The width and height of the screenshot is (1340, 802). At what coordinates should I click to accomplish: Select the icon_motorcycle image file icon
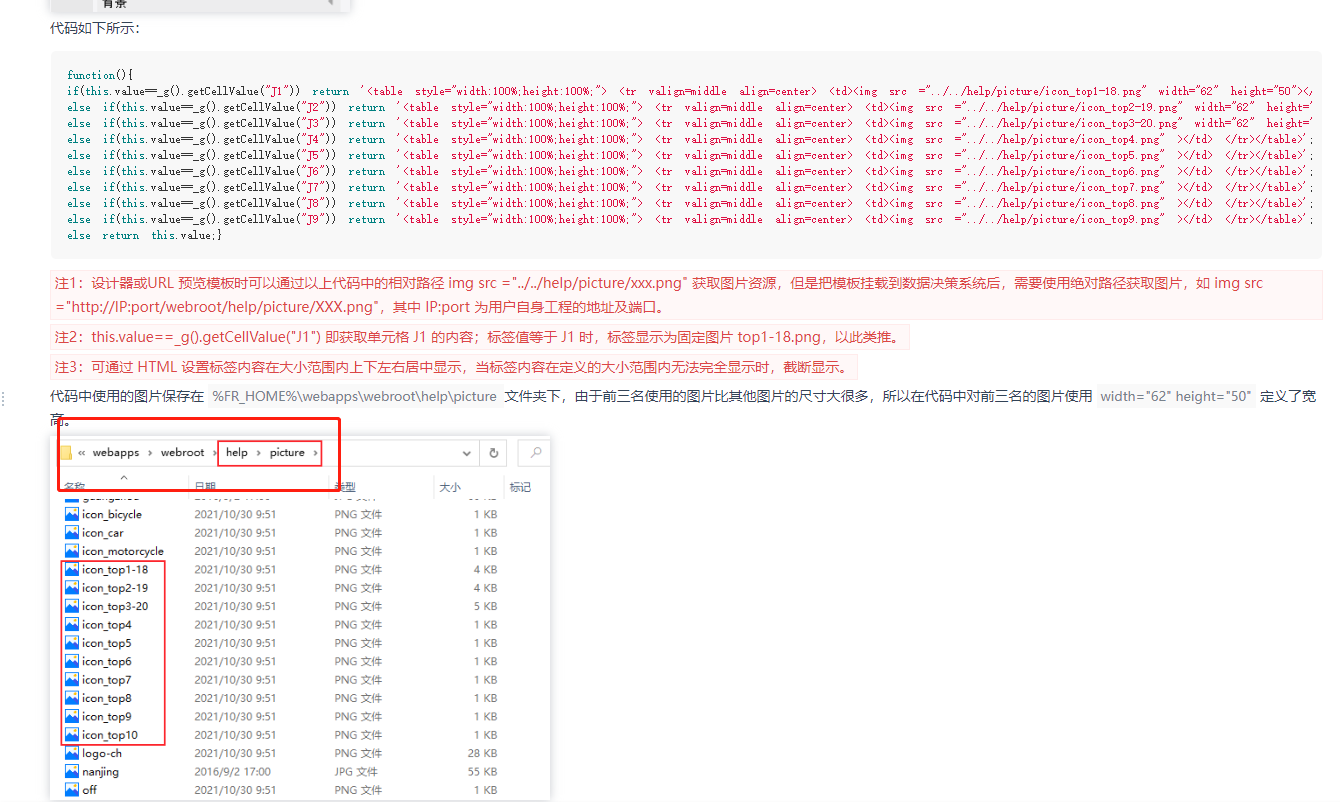(x=72, y=551)
